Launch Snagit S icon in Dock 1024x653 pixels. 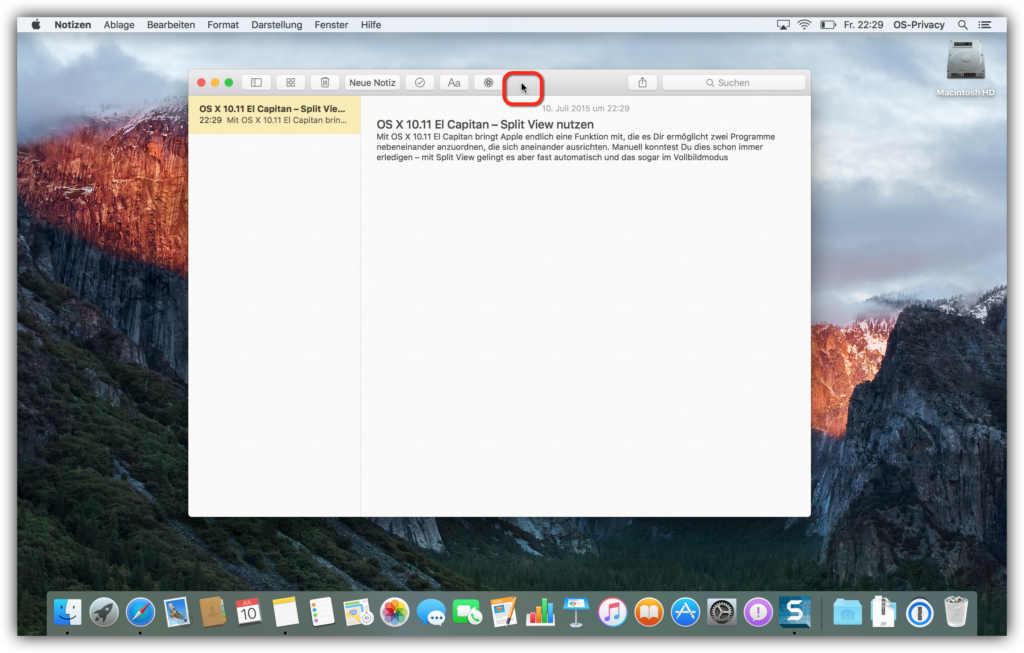(795, 613)
